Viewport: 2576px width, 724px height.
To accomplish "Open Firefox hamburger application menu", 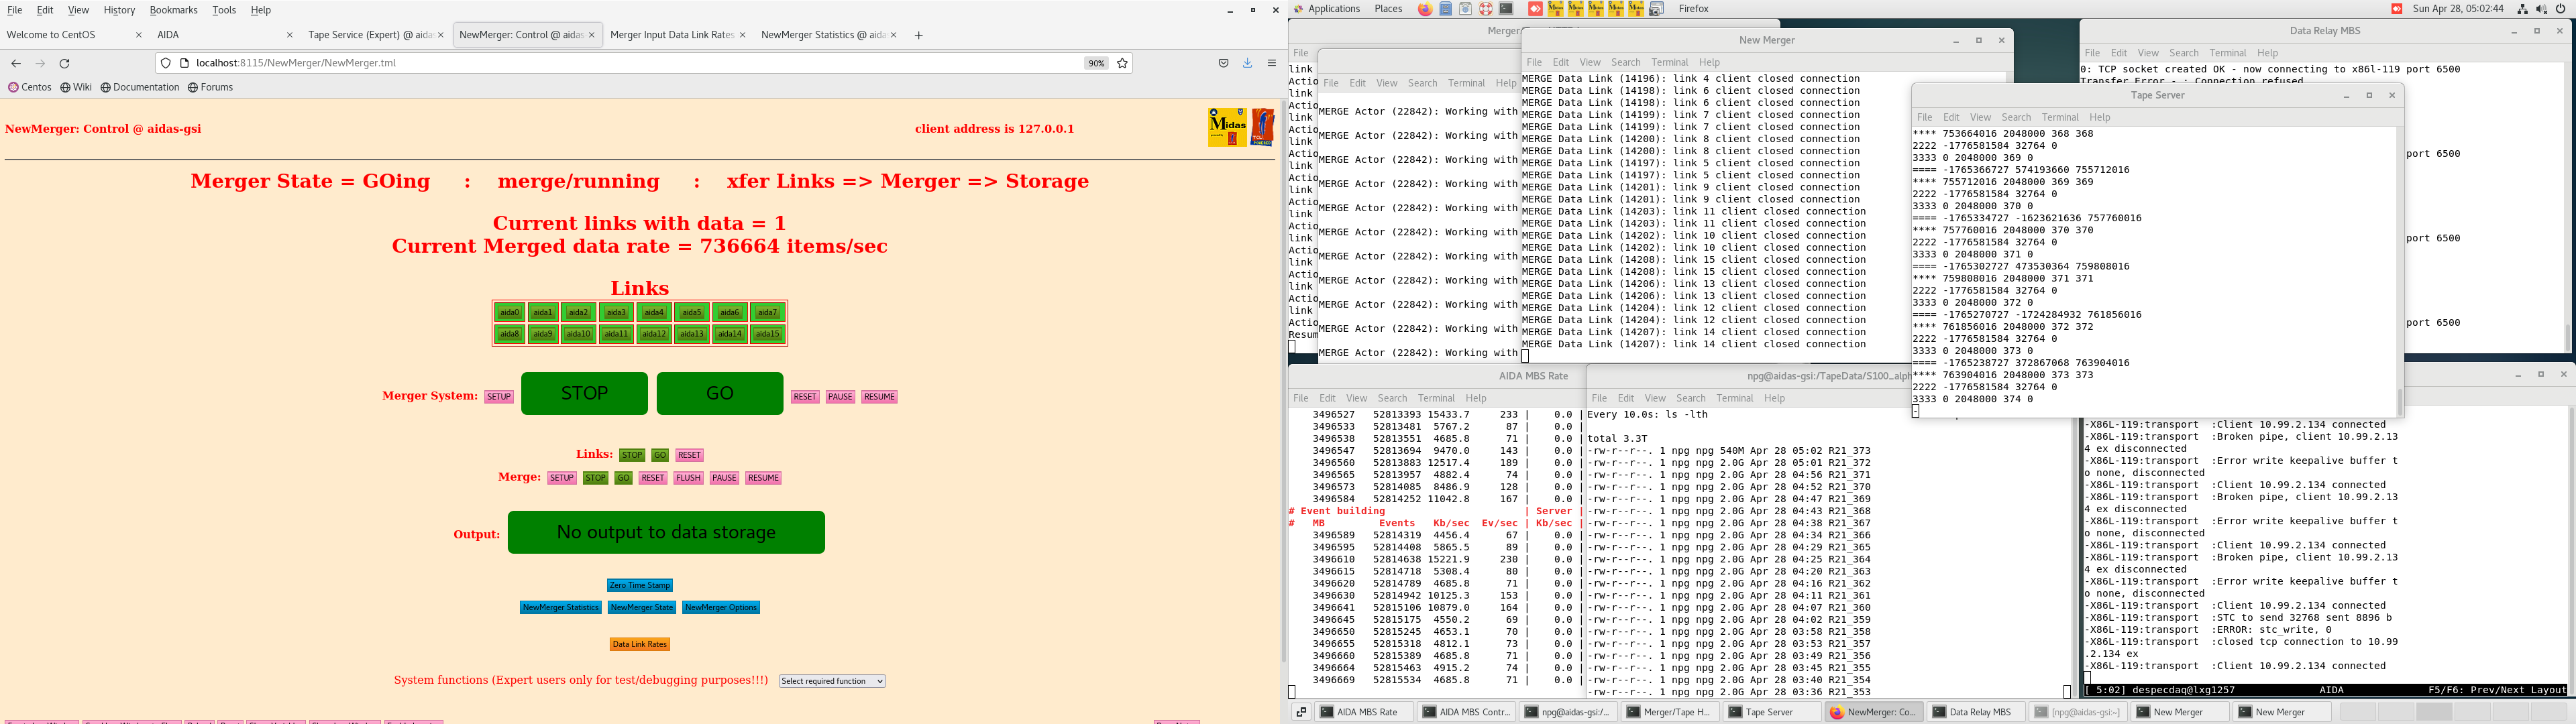I will pos(1272,63).
